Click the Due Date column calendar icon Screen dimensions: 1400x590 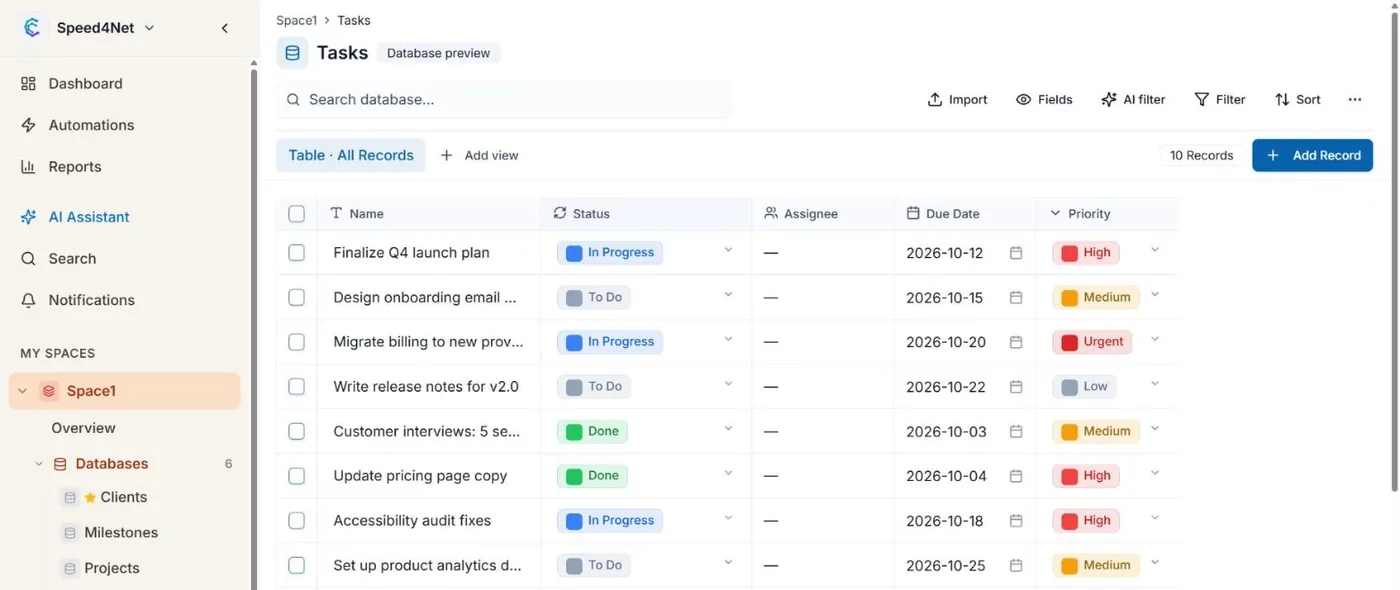[913, 213]
